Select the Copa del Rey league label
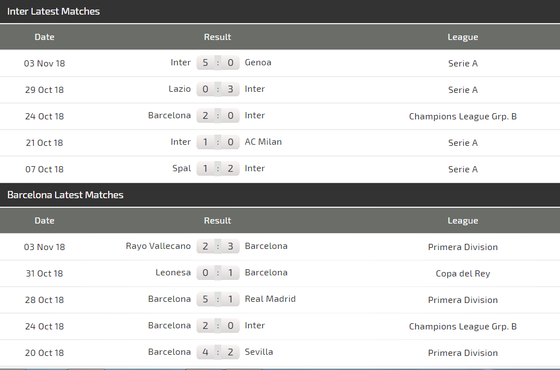 463,274
